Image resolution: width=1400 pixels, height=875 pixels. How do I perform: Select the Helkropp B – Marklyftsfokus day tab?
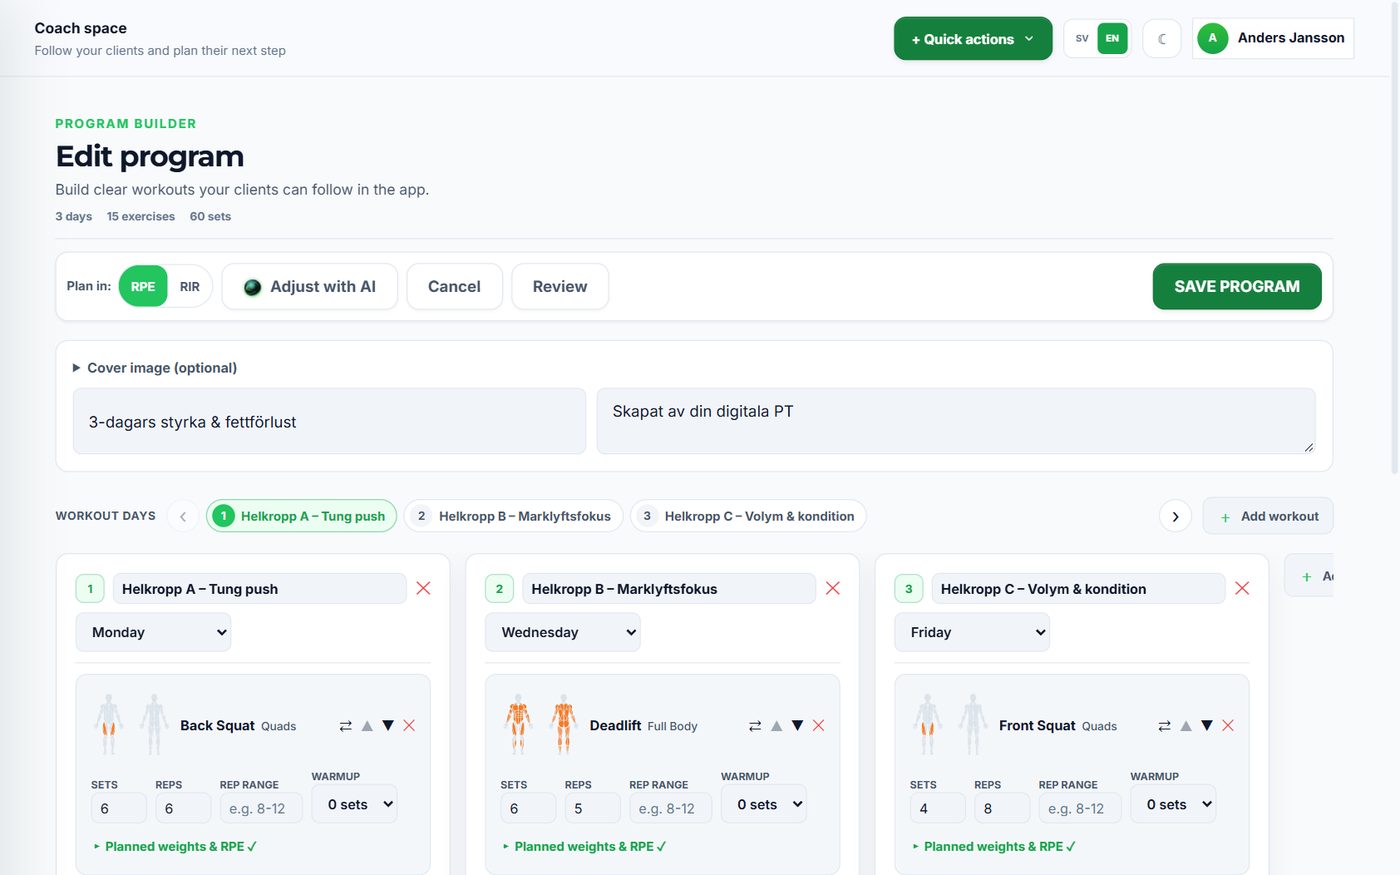click(x=514, y=516)
